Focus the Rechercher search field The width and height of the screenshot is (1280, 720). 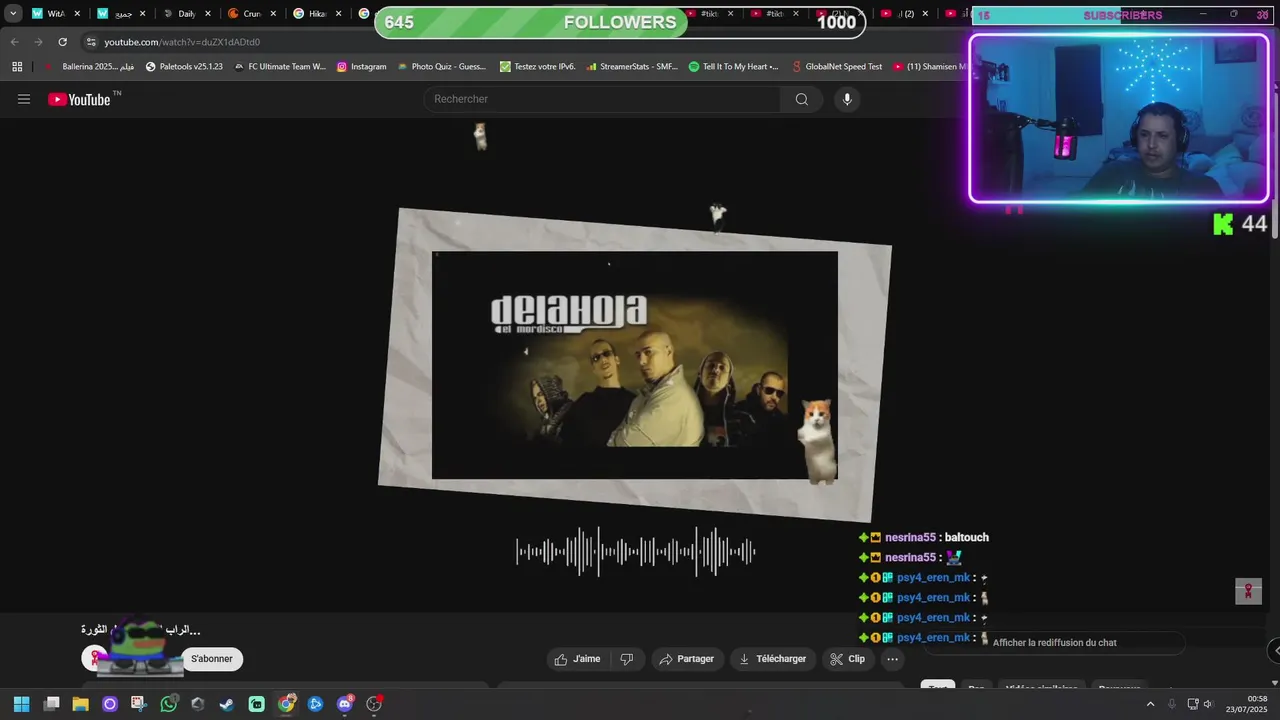[603, 99]
